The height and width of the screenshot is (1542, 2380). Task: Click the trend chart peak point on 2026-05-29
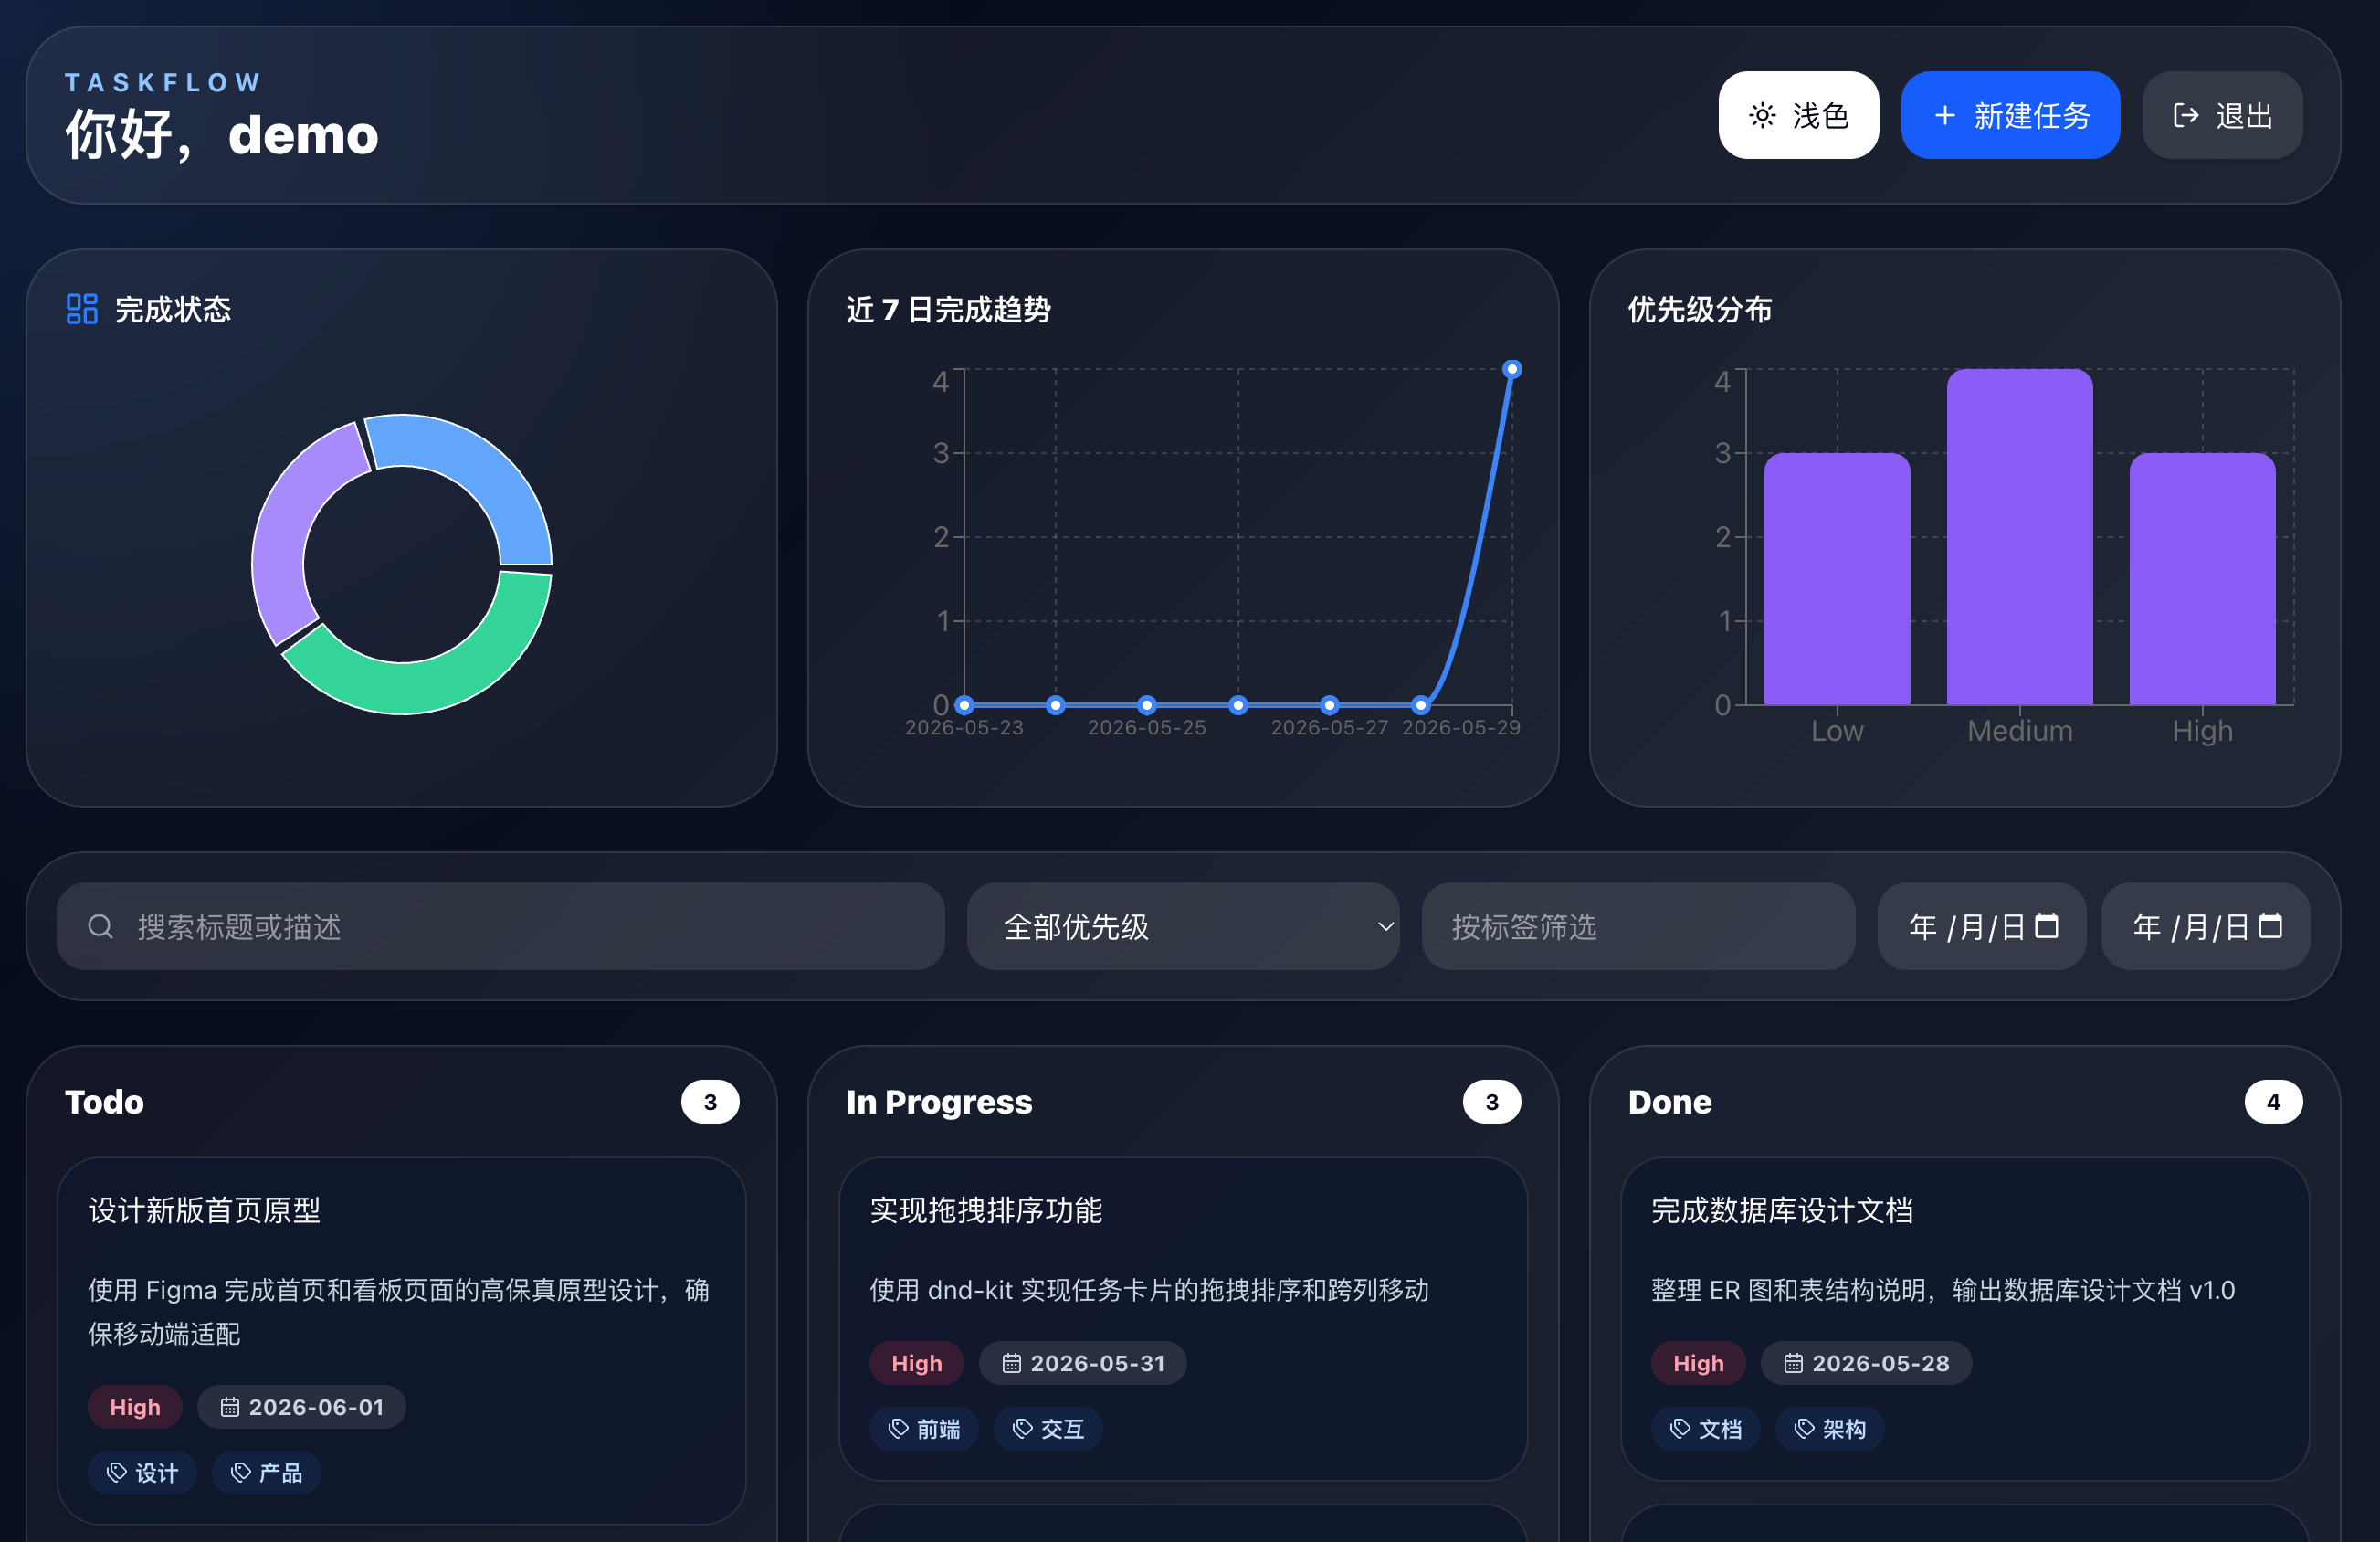(x=1512, y=369)
